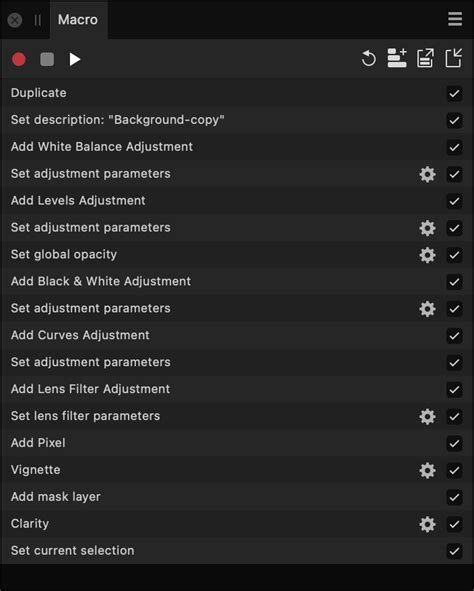This screenshot has height=591, width=474.
Task: Edit Vignette step parameters via gear icon
Action: [x=427, y=470]
